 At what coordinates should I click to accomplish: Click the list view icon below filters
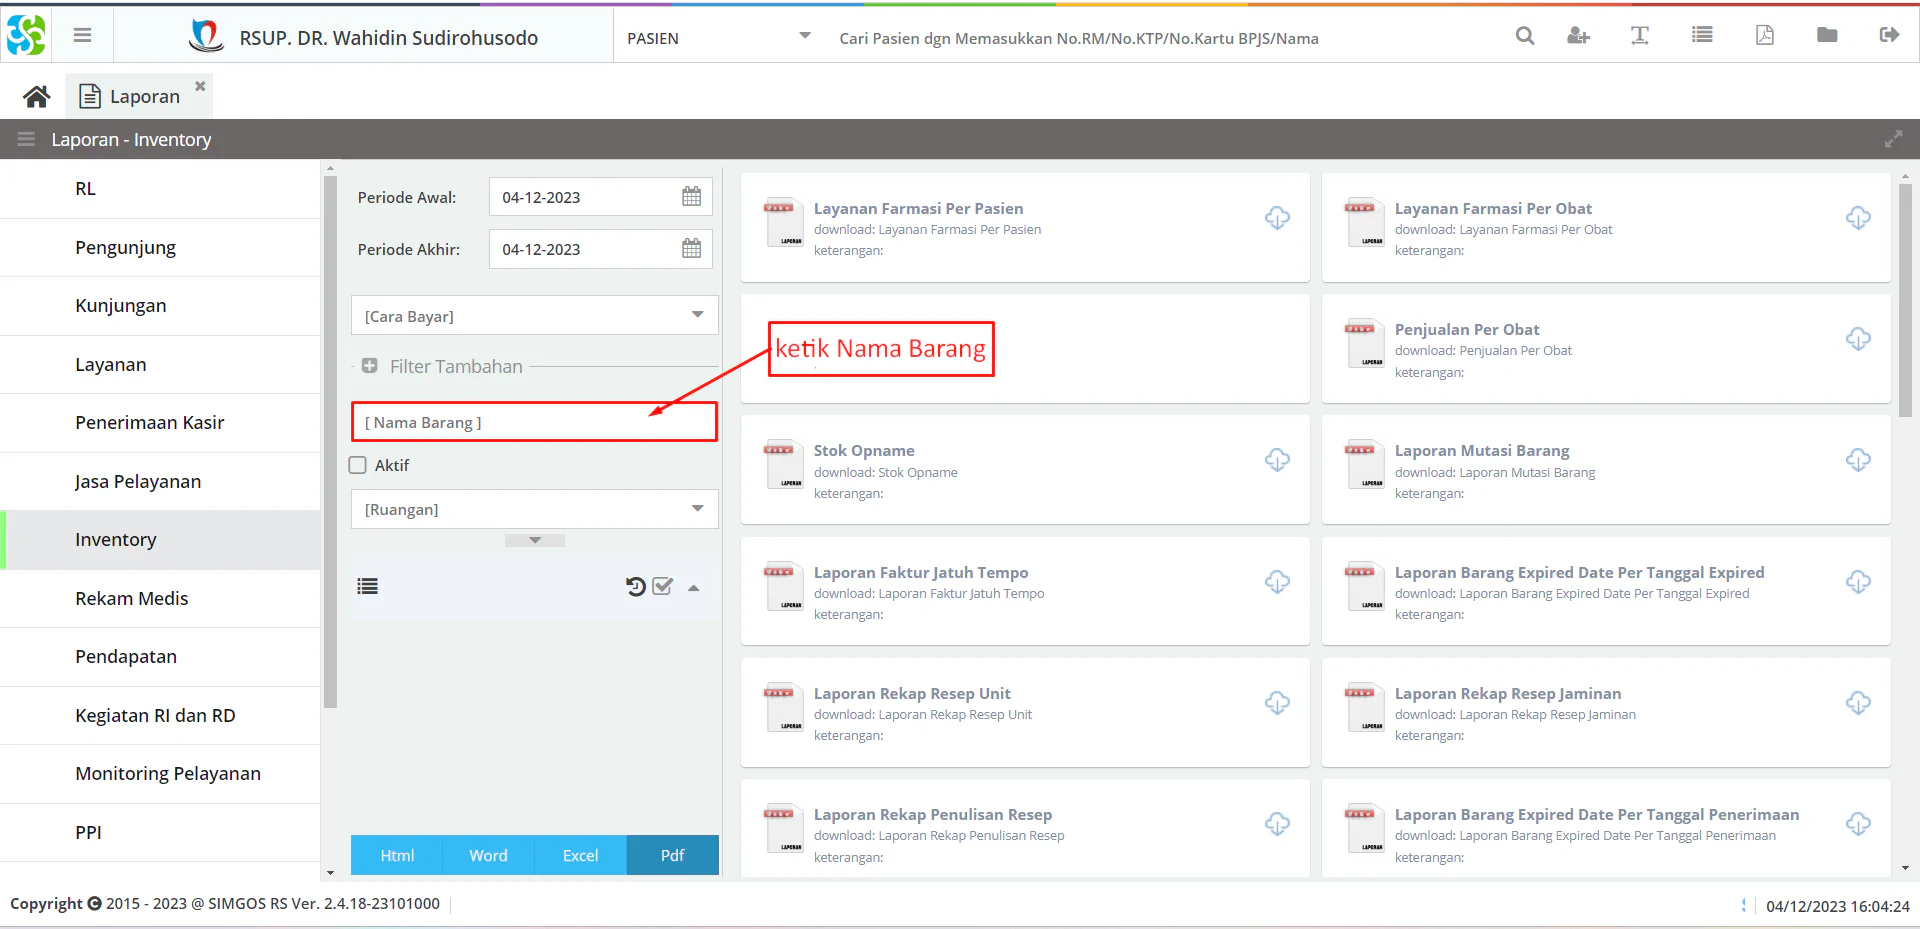368,587
